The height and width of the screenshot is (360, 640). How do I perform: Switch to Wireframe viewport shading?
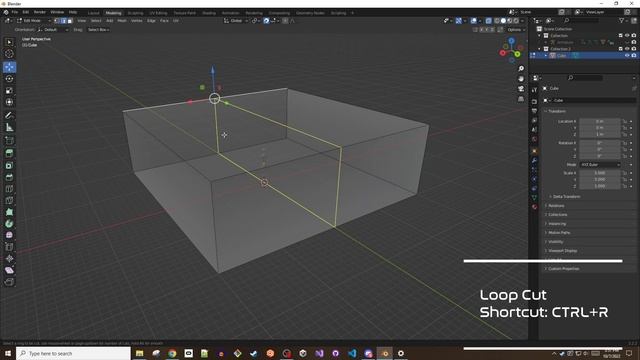coord(496,20)
